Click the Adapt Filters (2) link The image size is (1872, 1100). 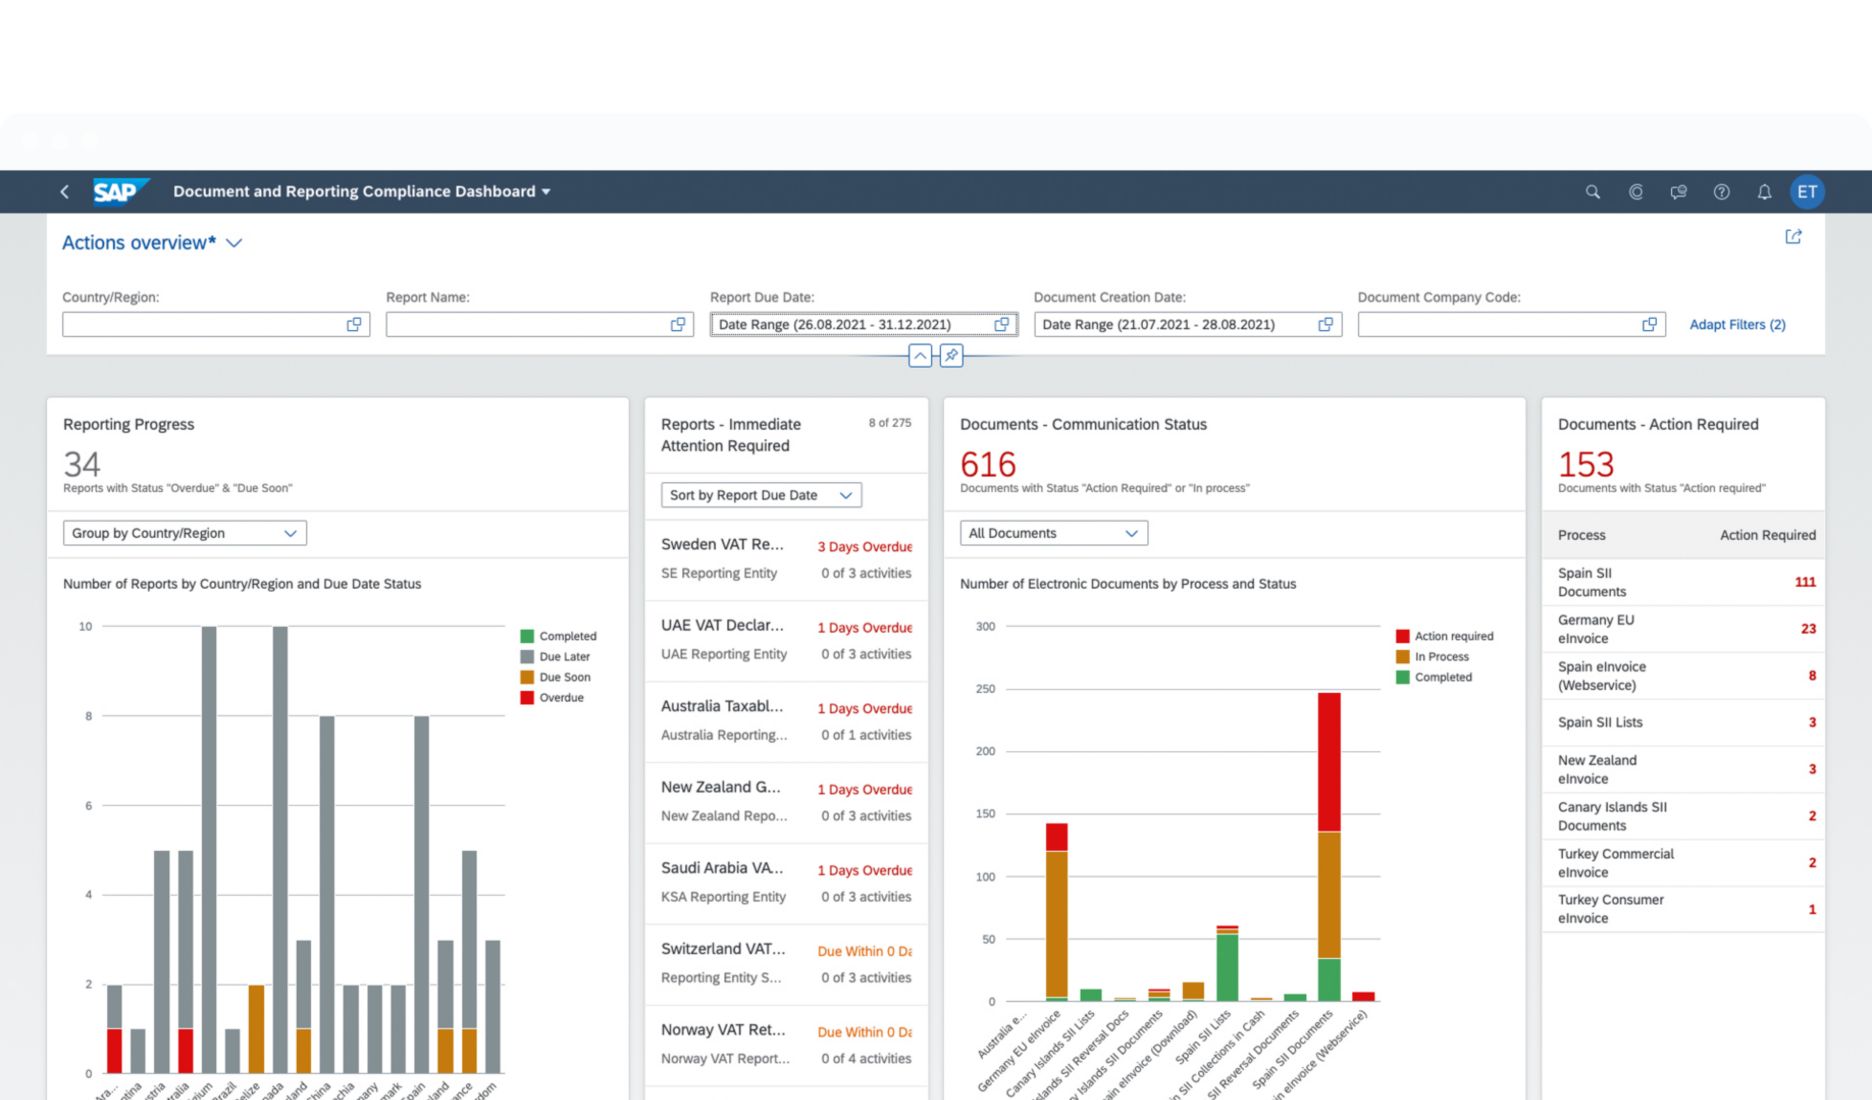tap(1737, 324)
